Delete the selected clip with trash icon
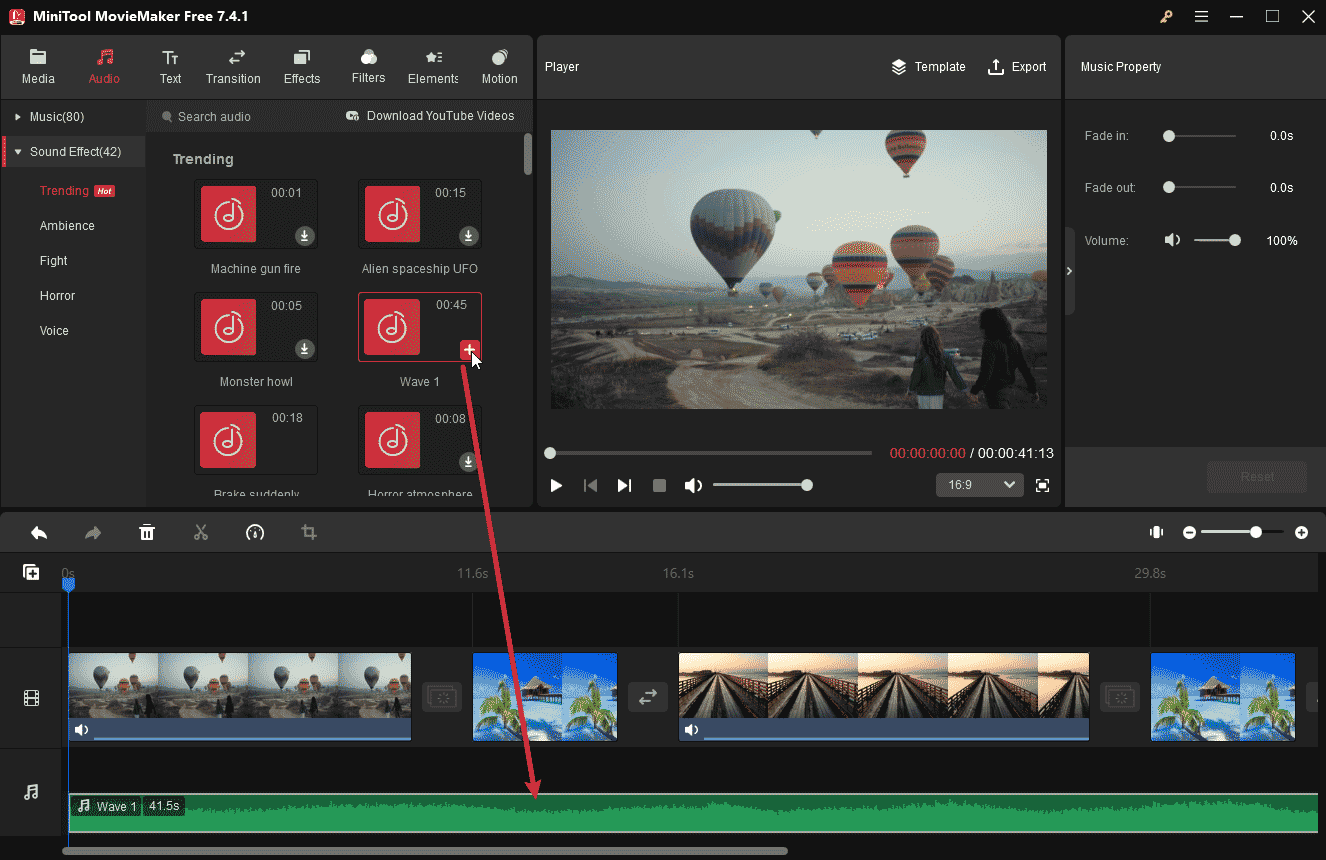 coord(147,533)
